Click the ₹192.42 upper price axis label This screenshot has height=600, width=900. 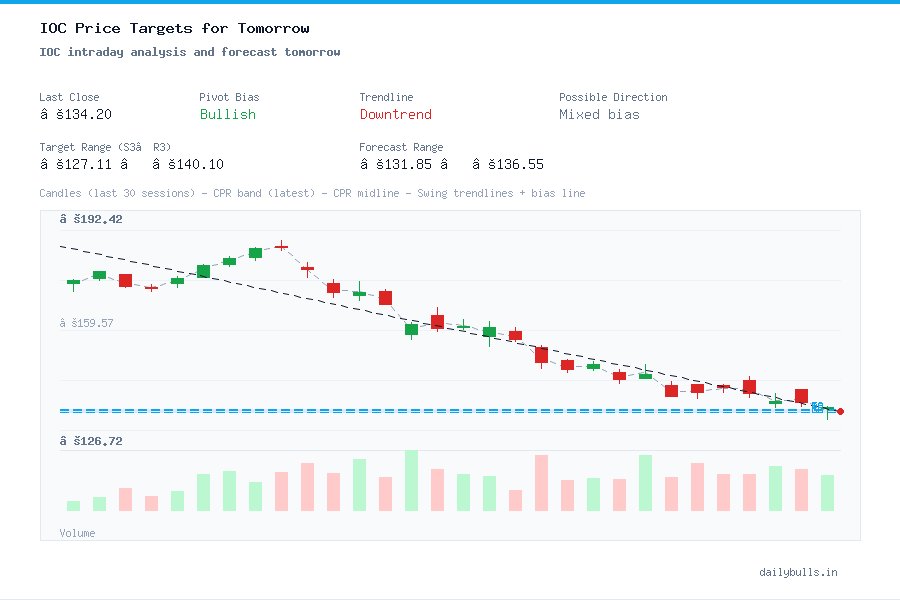(x=93, y=218)
